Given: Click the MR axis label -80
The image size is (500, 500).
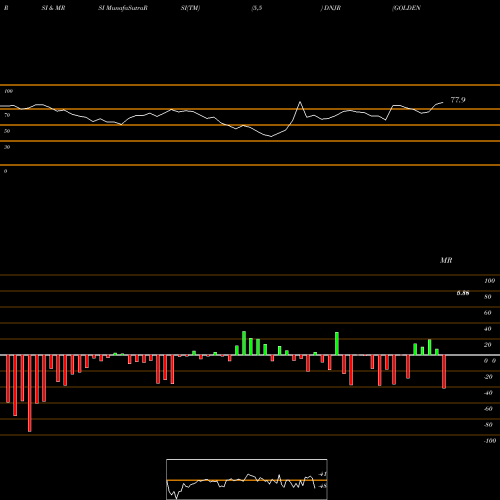Looking at the screenshot, I should coord(488,425).
